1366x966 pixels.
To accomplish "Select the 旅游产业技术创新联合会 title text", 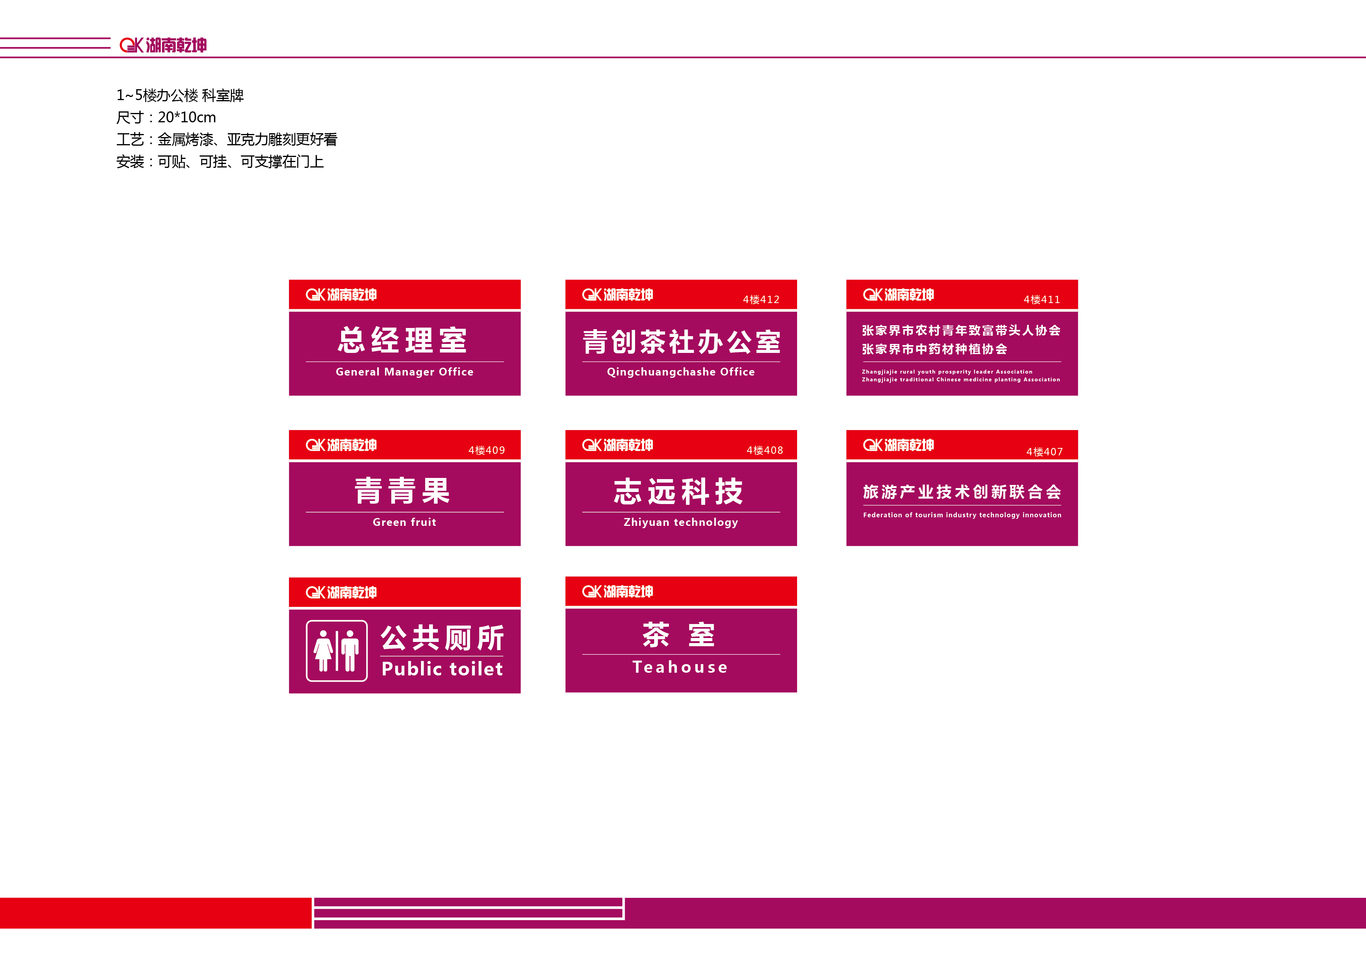I will tap(962, 492).
